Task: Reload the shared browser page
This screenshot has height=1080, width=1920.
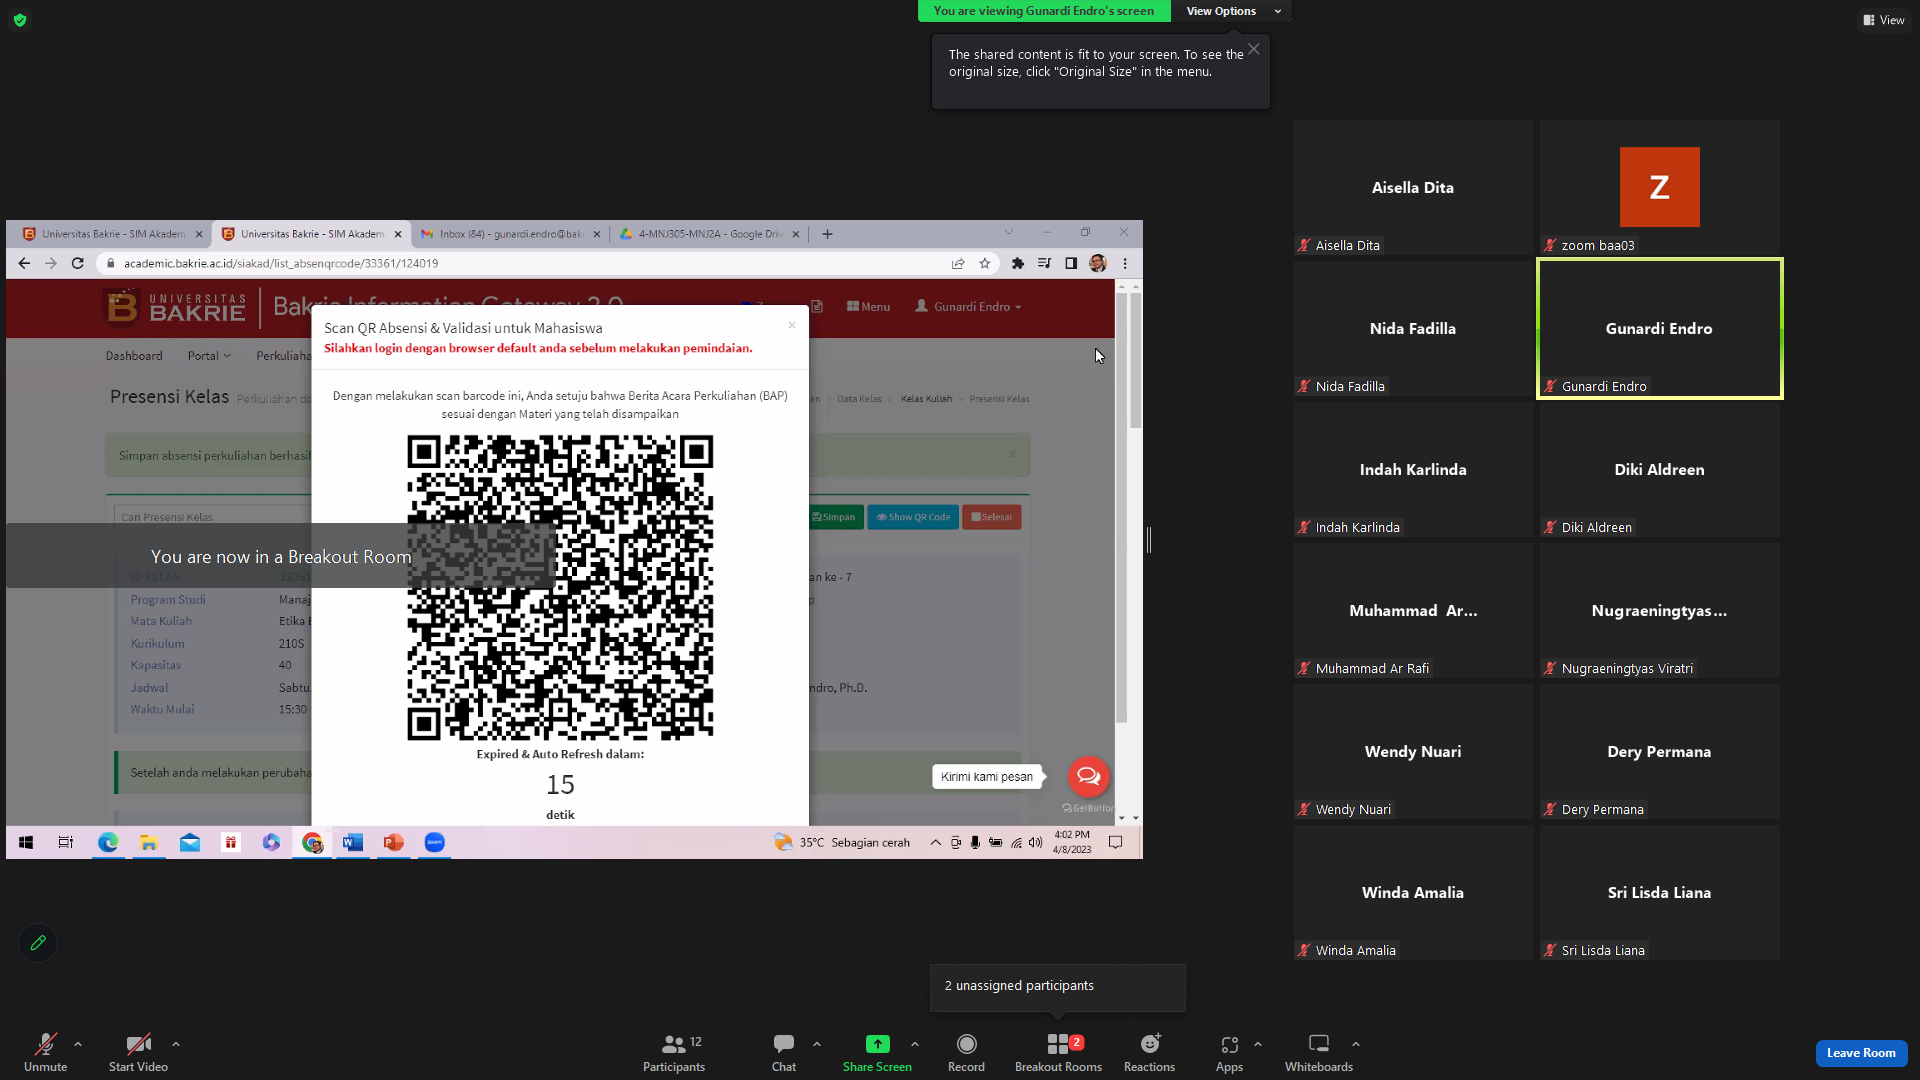Action: coord(77,263)
